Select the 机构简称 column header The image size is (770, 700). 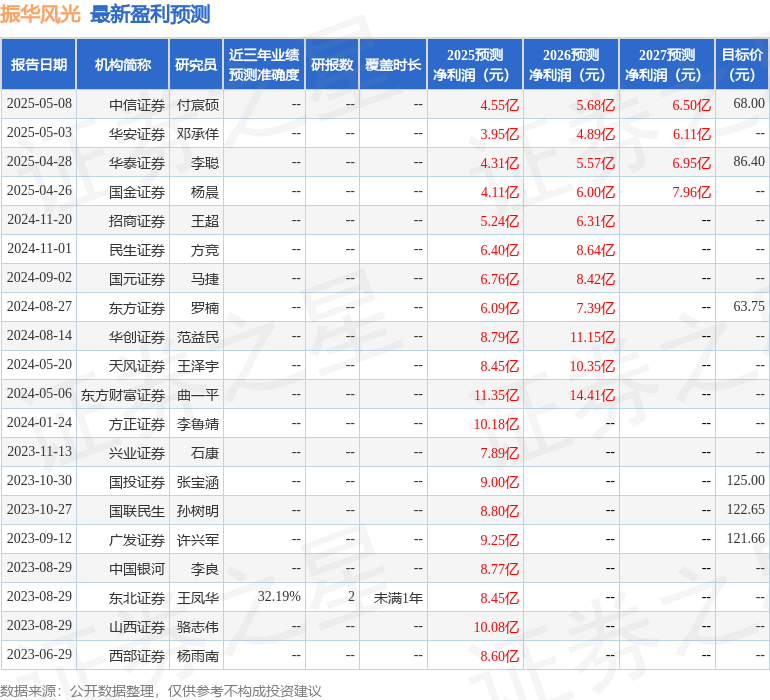point(123,64)
